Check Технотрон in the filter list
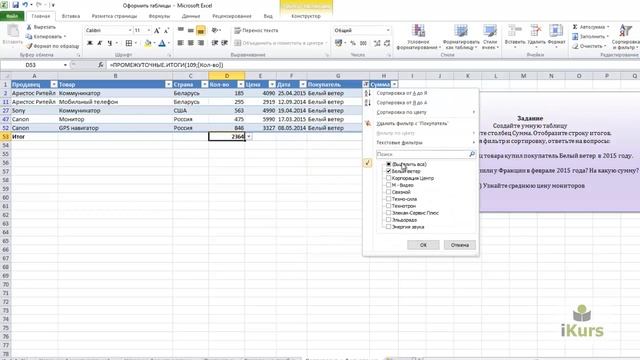This screenshot has width=640, height=360. [389, 206]
